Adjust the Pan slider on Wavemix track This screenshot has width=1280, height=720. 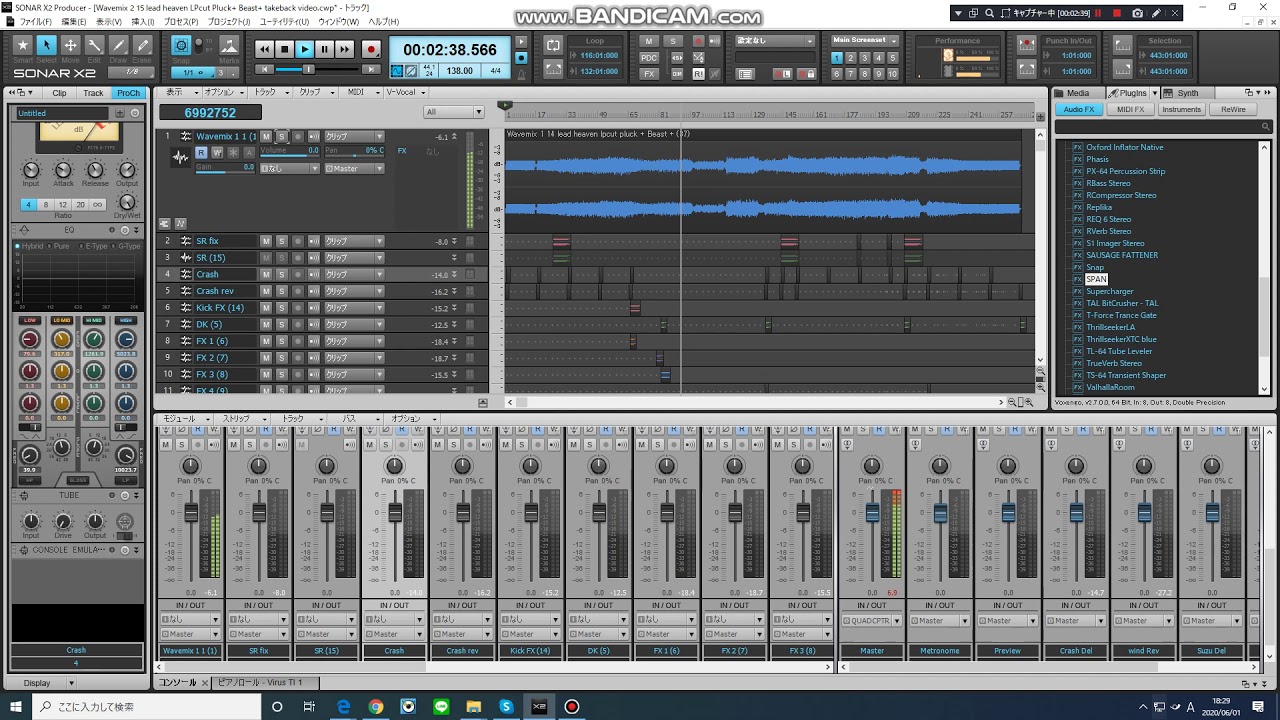tap(354, 151)
